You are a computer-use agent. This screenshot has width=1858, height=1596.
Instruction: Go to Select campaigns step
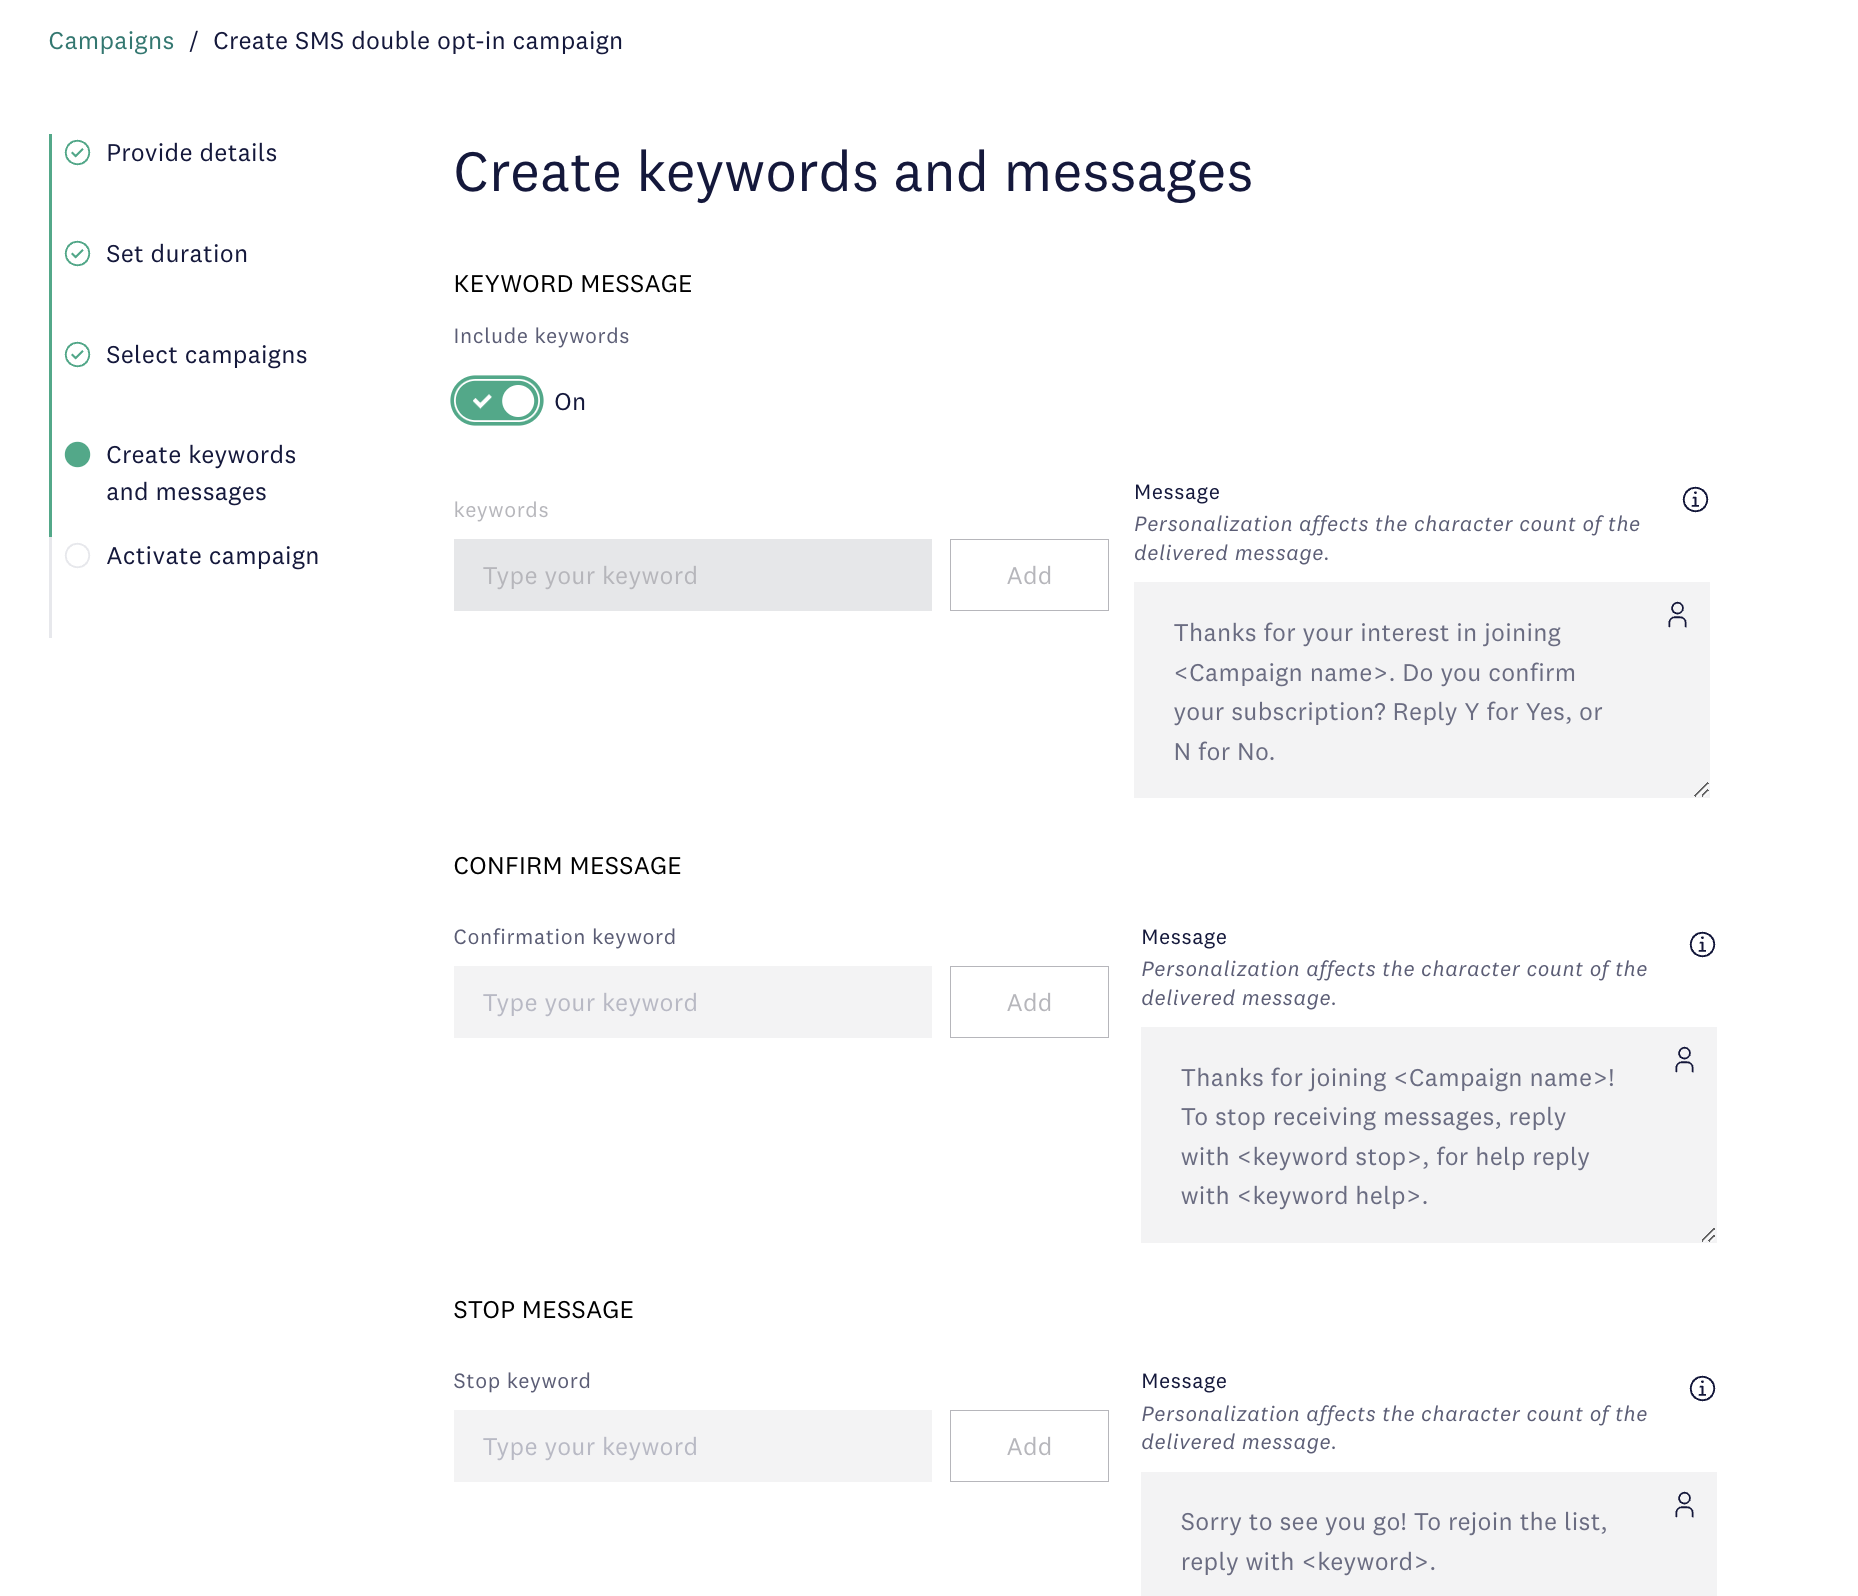(206, 355)
